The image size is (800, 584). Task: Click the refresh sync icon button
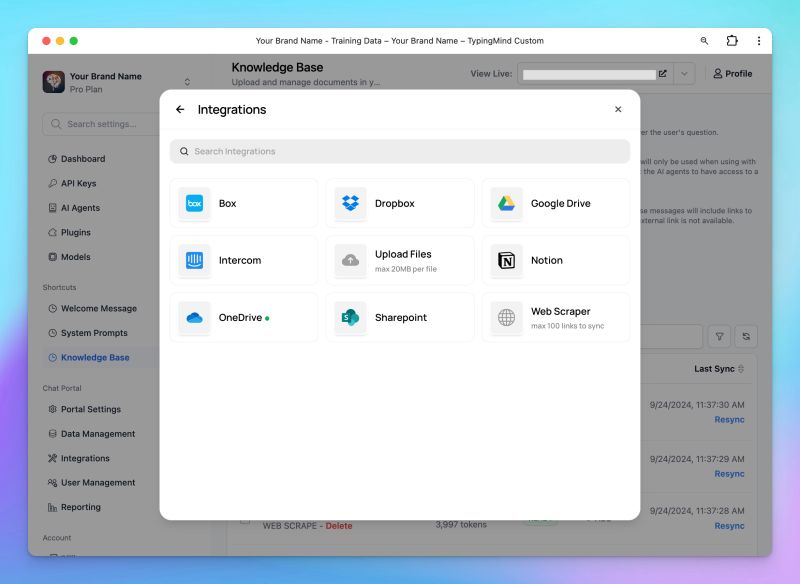(746, 337)
